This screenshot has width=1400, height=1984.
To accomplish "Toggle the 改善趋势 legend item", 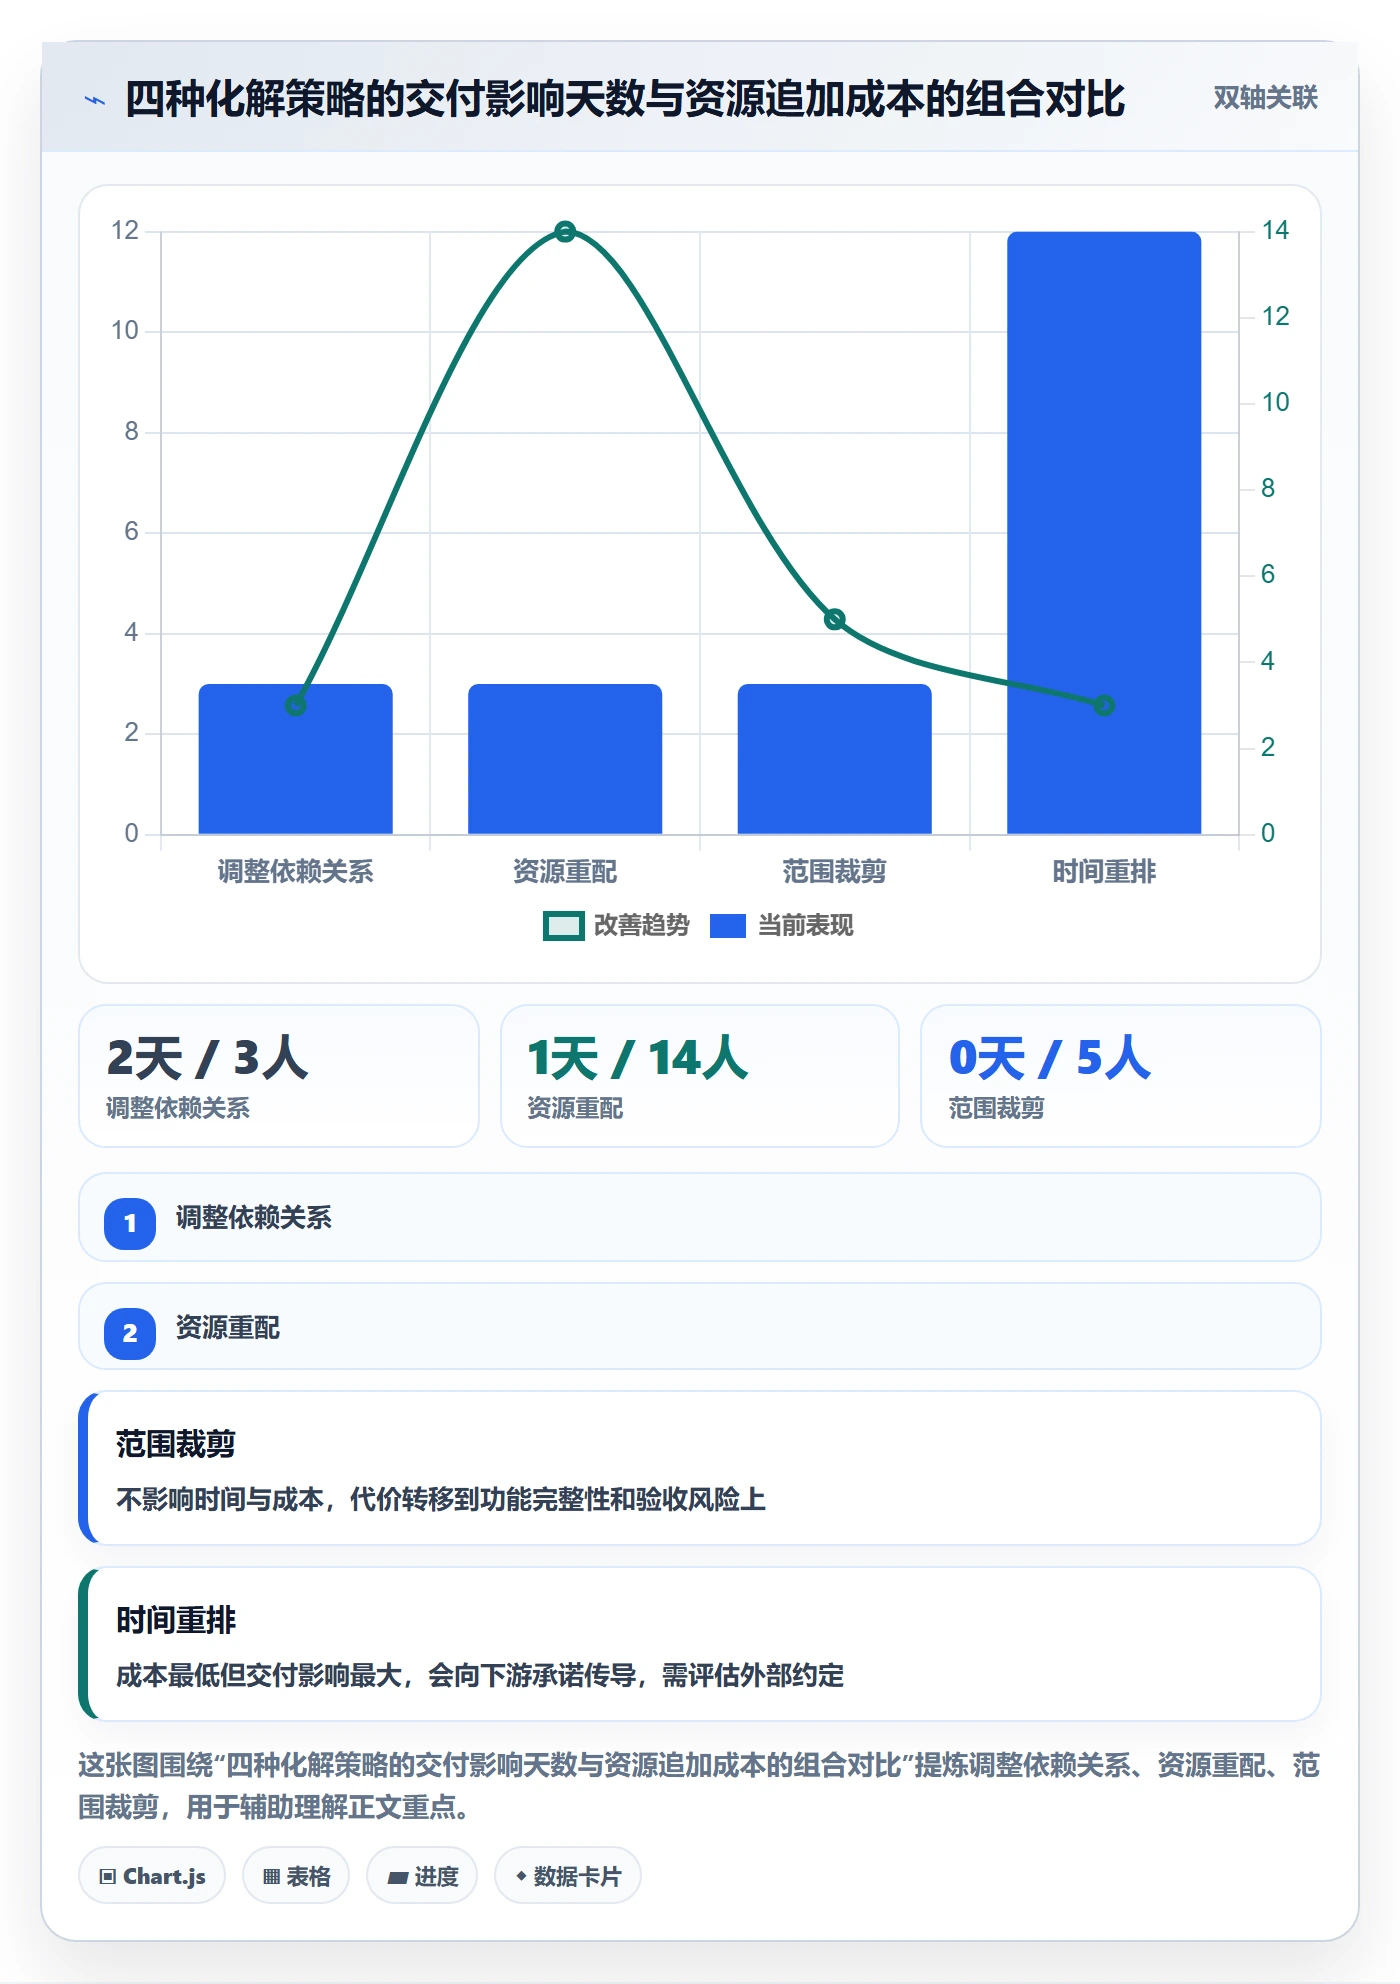I will [x=616, y=926].
